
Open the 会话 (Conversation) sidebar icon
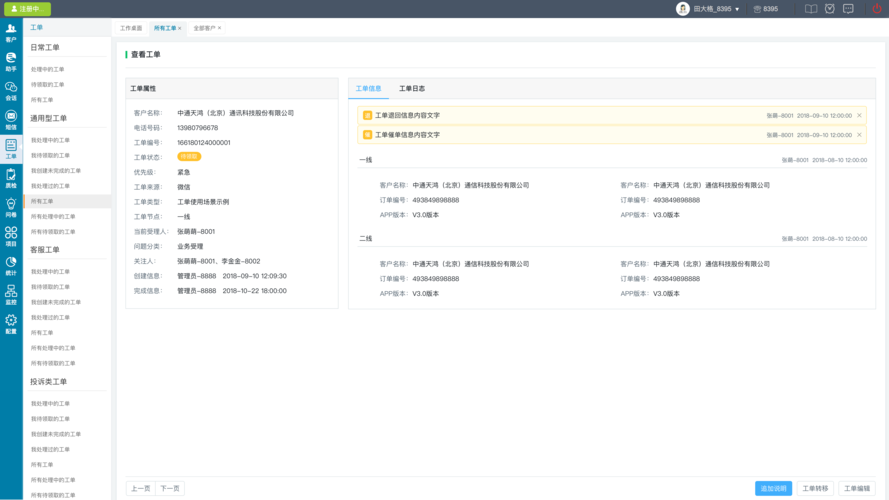point(11,90)
